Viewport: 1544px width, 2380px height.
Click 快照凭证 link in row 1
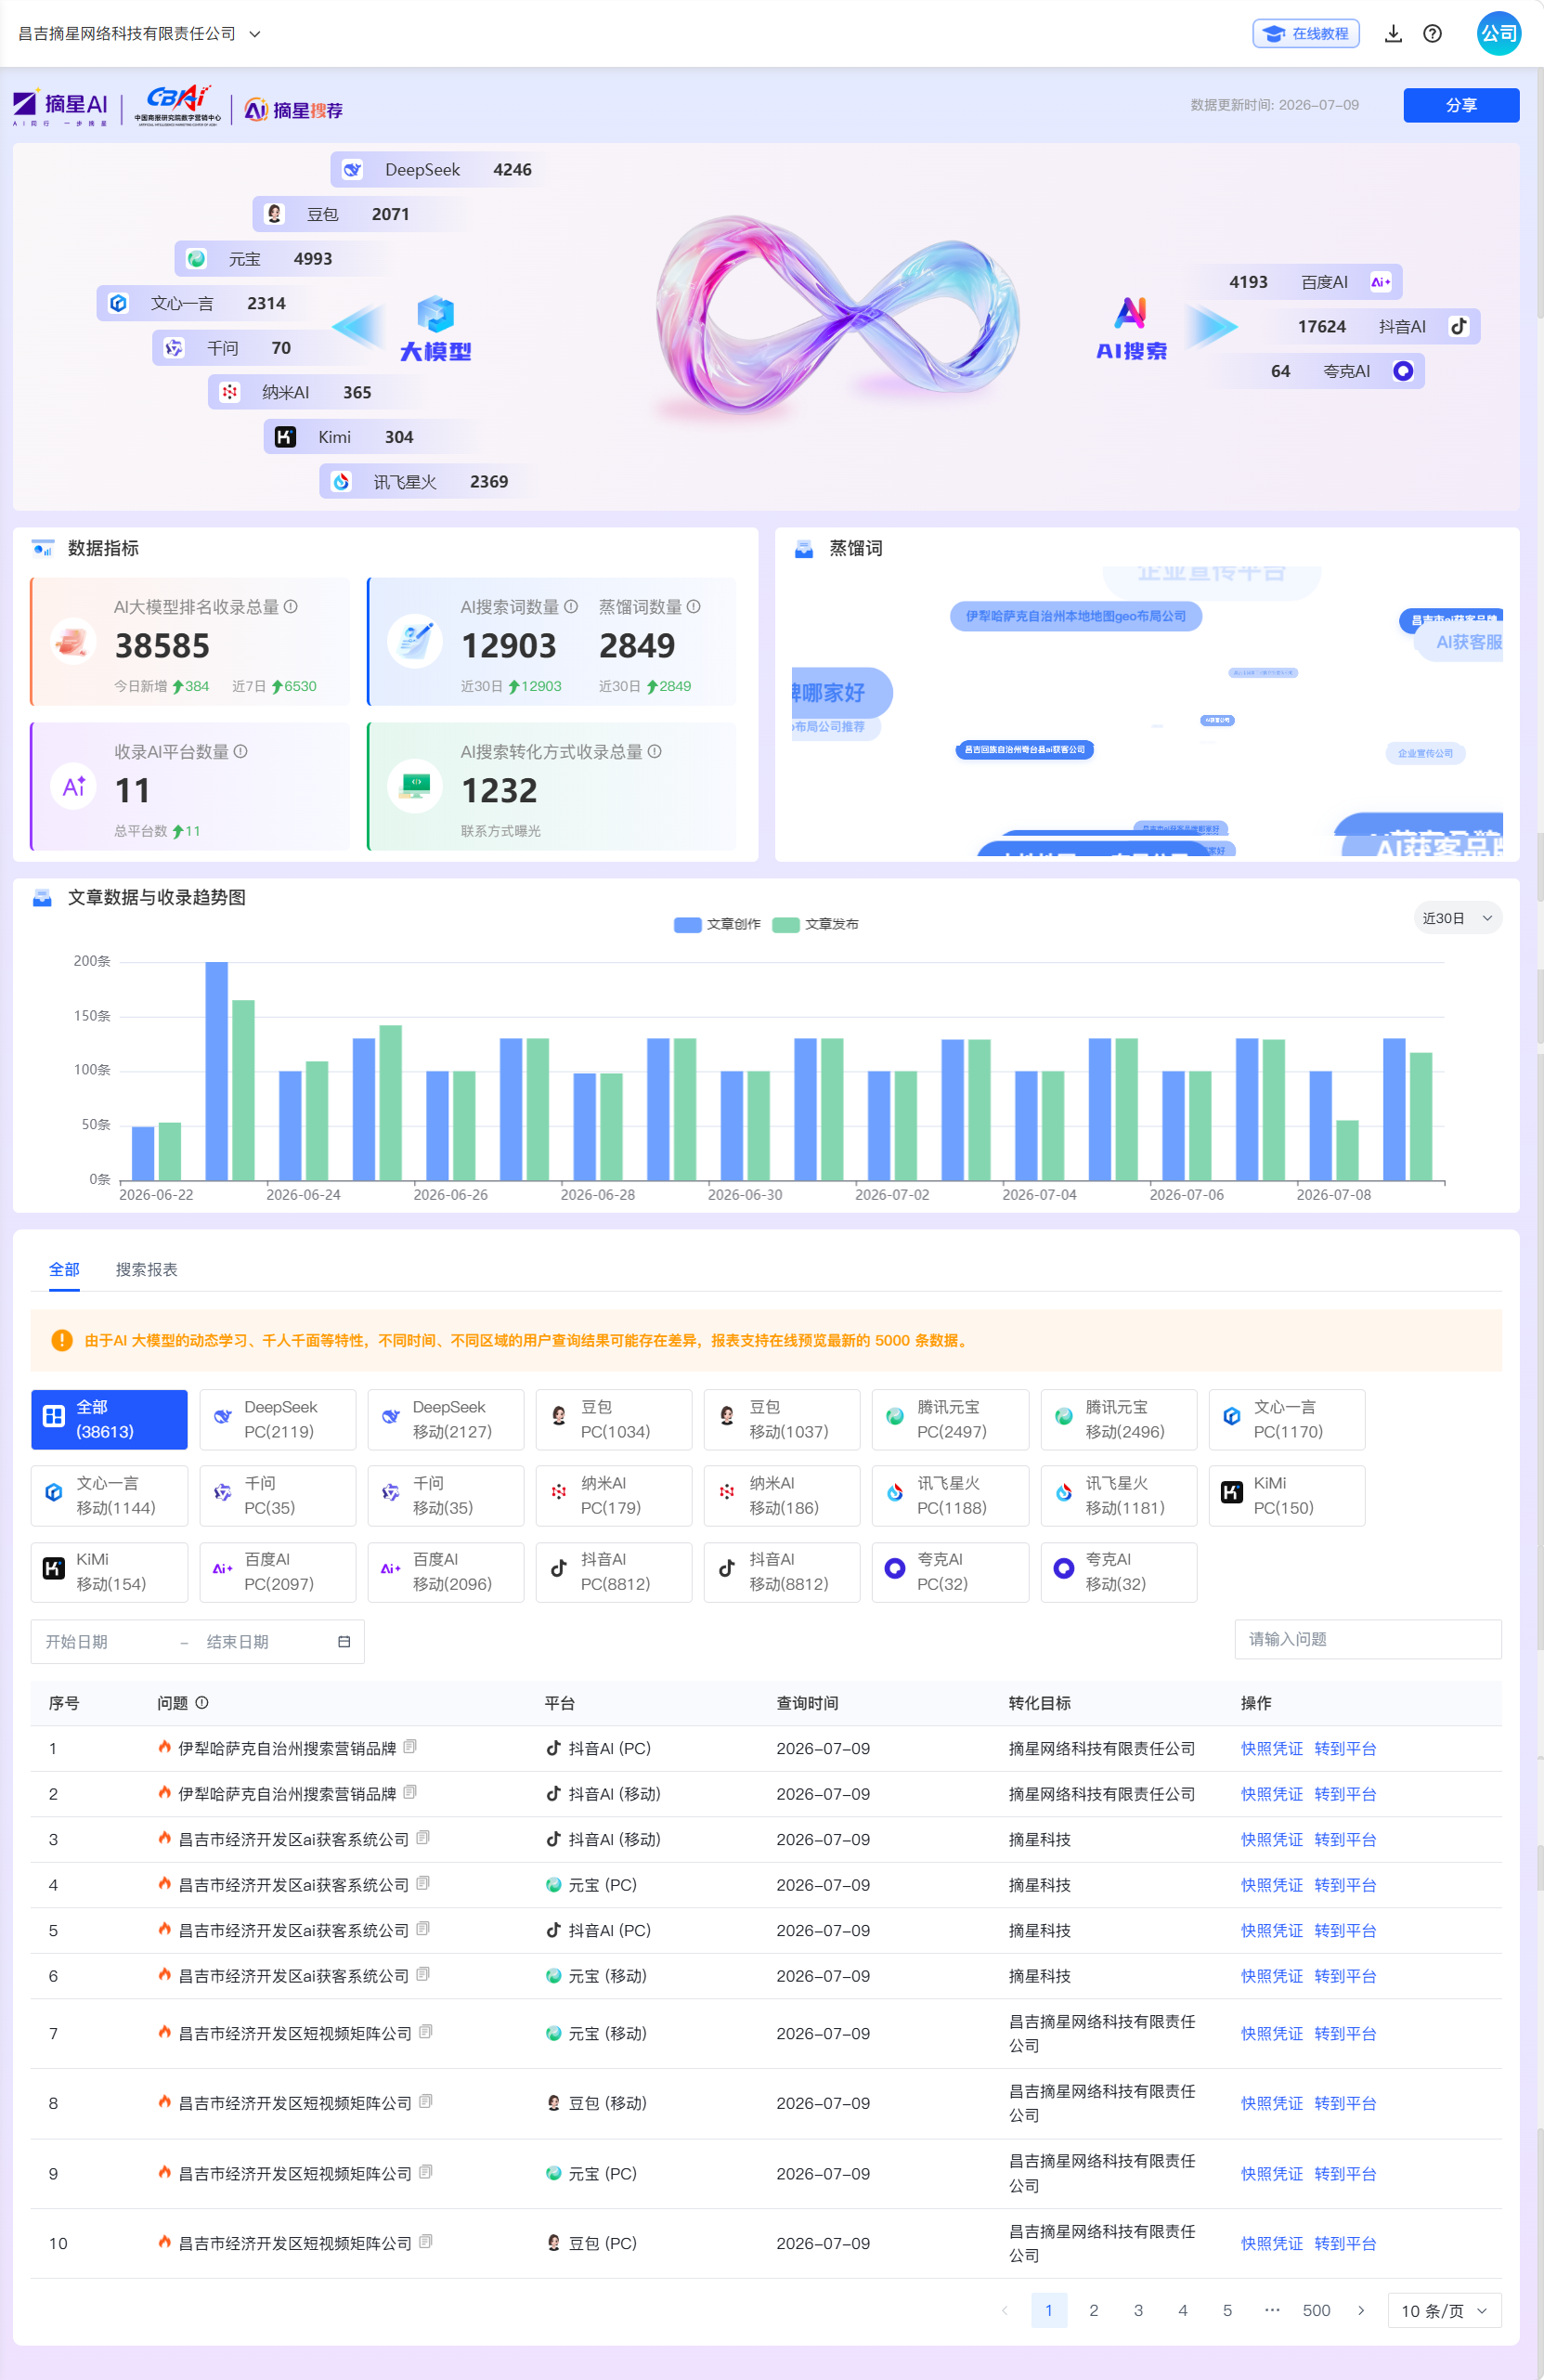pyautogui.click(x=1271, y=1748)
